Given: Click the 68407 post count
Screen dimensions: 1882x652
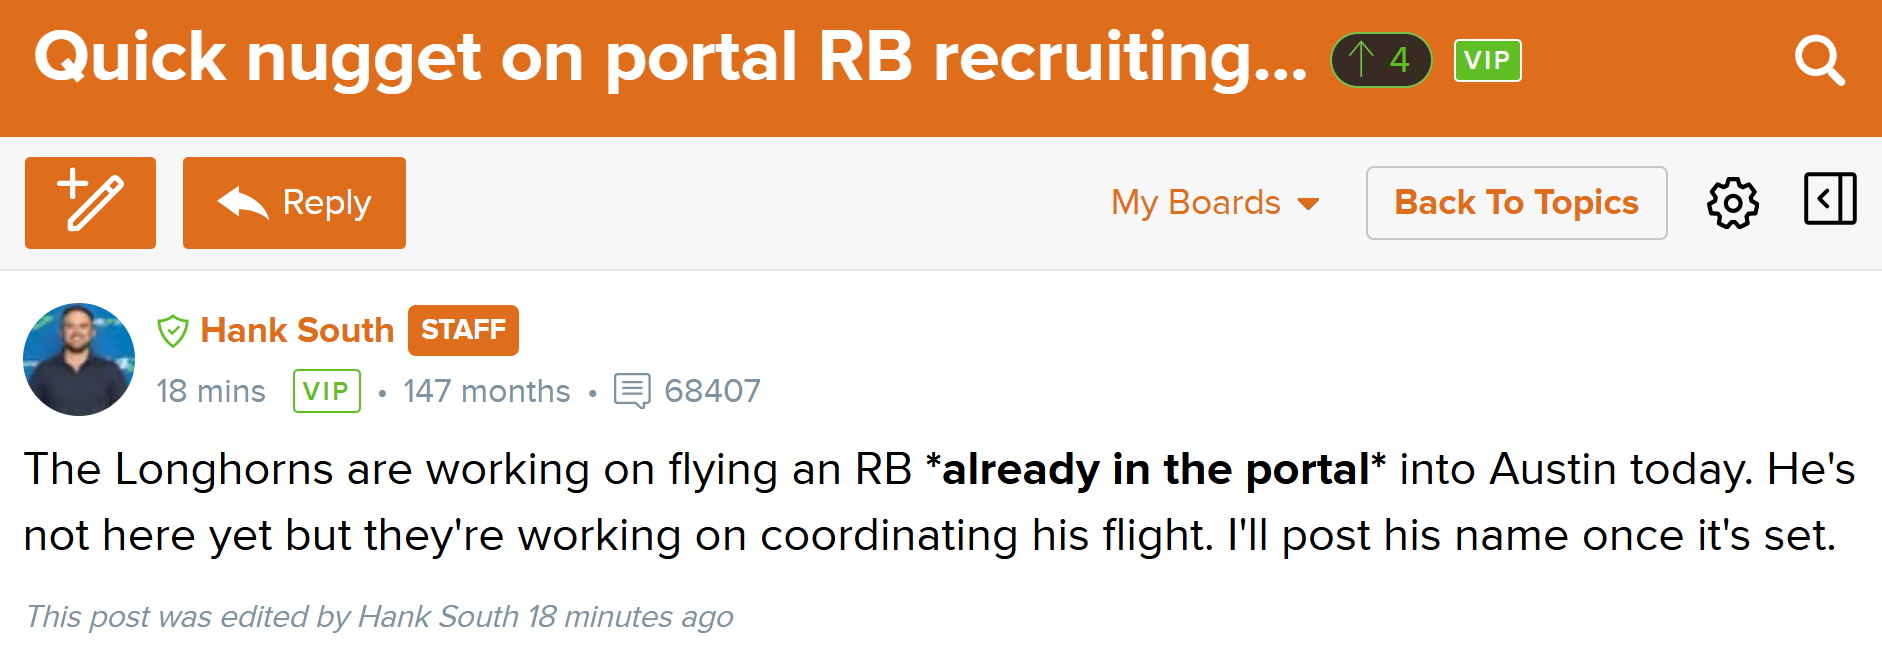Looking at the screenshot, I should (x=712, y=391).
